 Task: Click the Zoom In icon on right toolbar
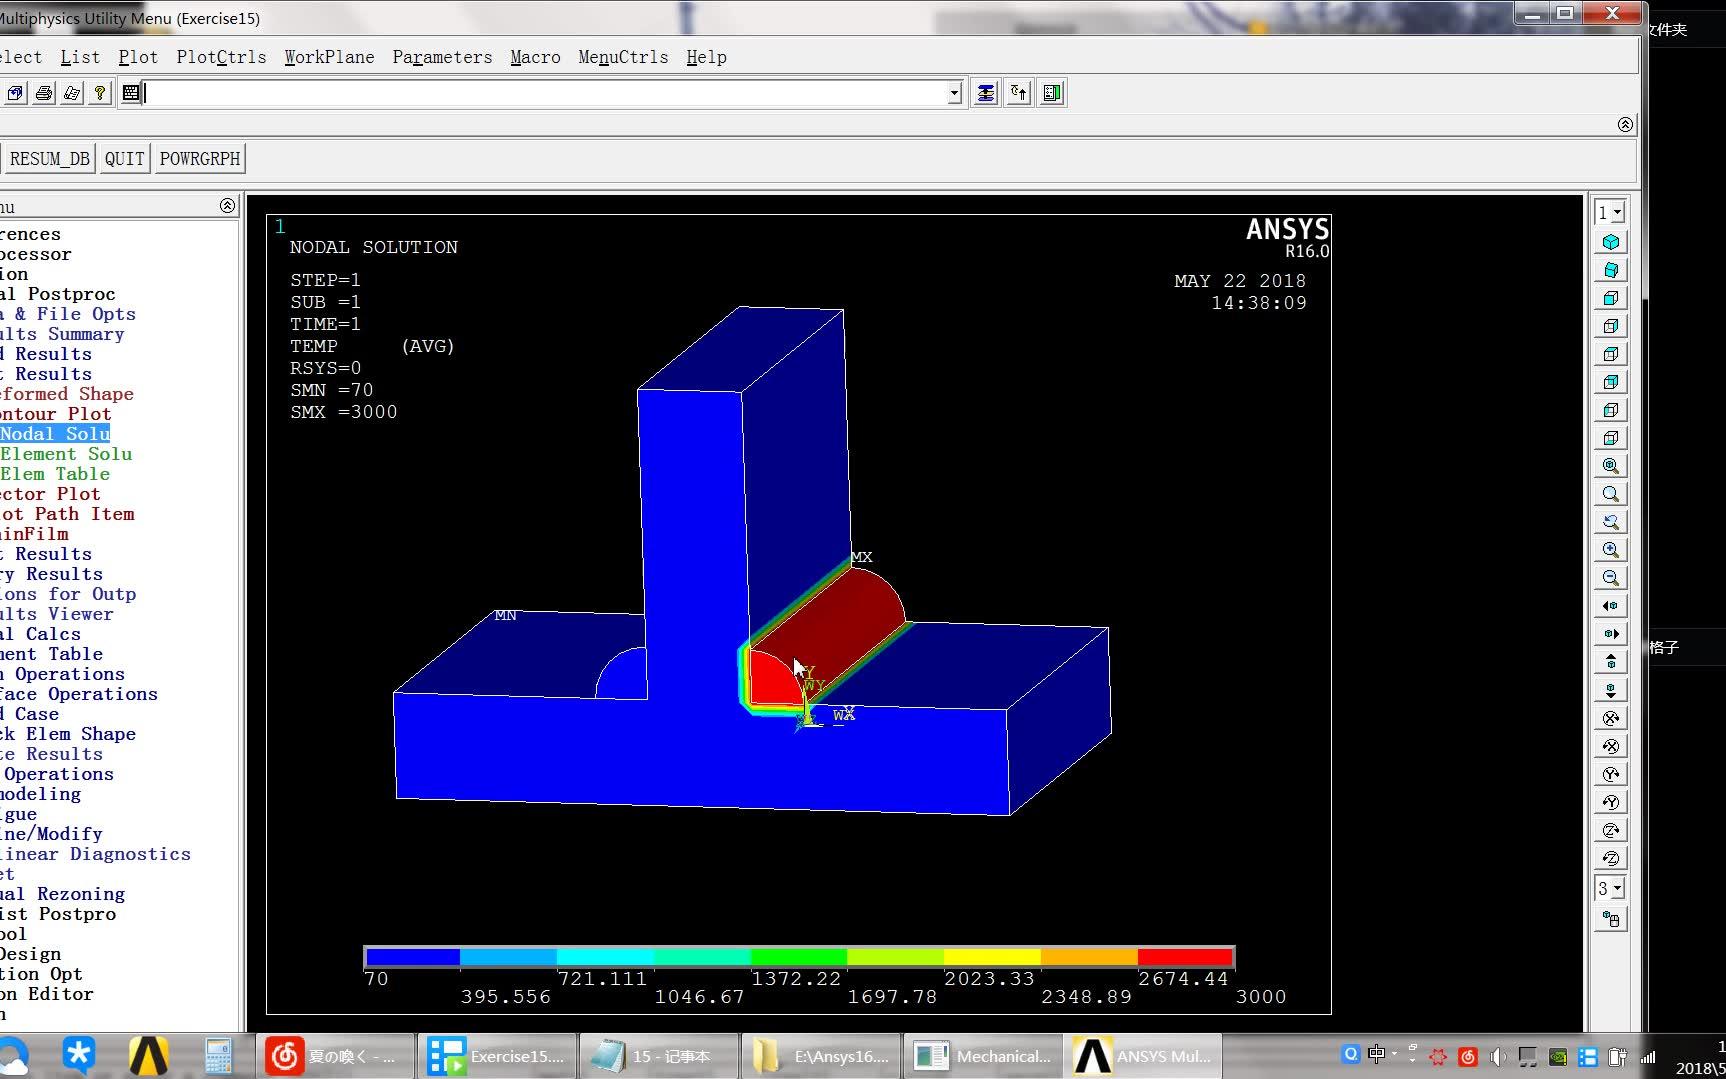tap(1610, 549)
